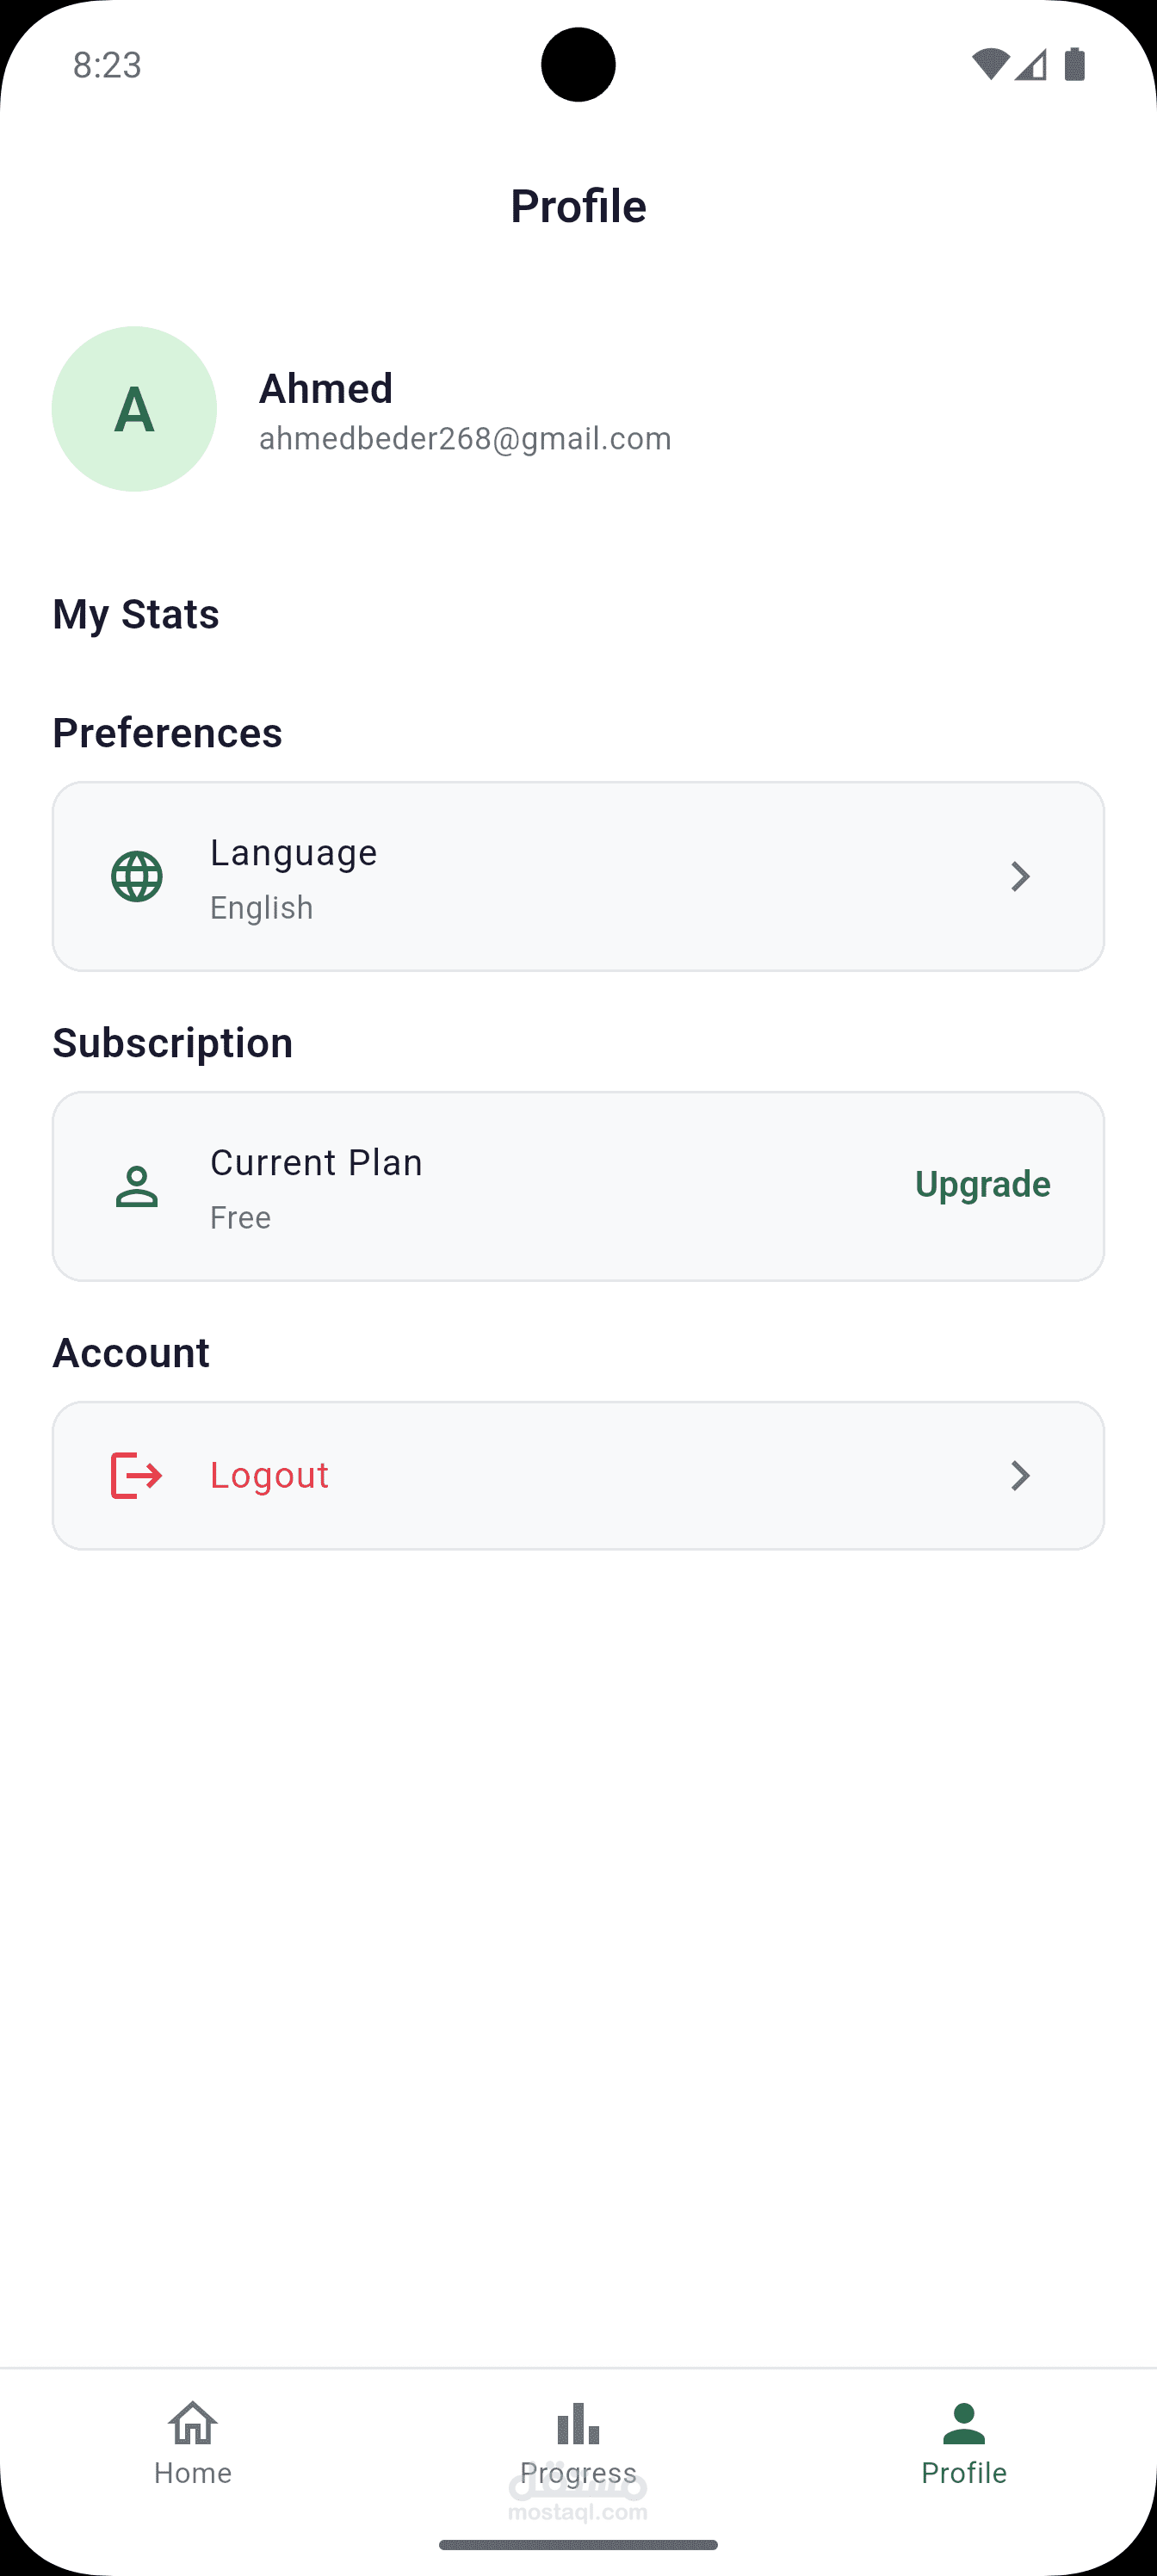Open the Language preference showing English

(294, 878)
